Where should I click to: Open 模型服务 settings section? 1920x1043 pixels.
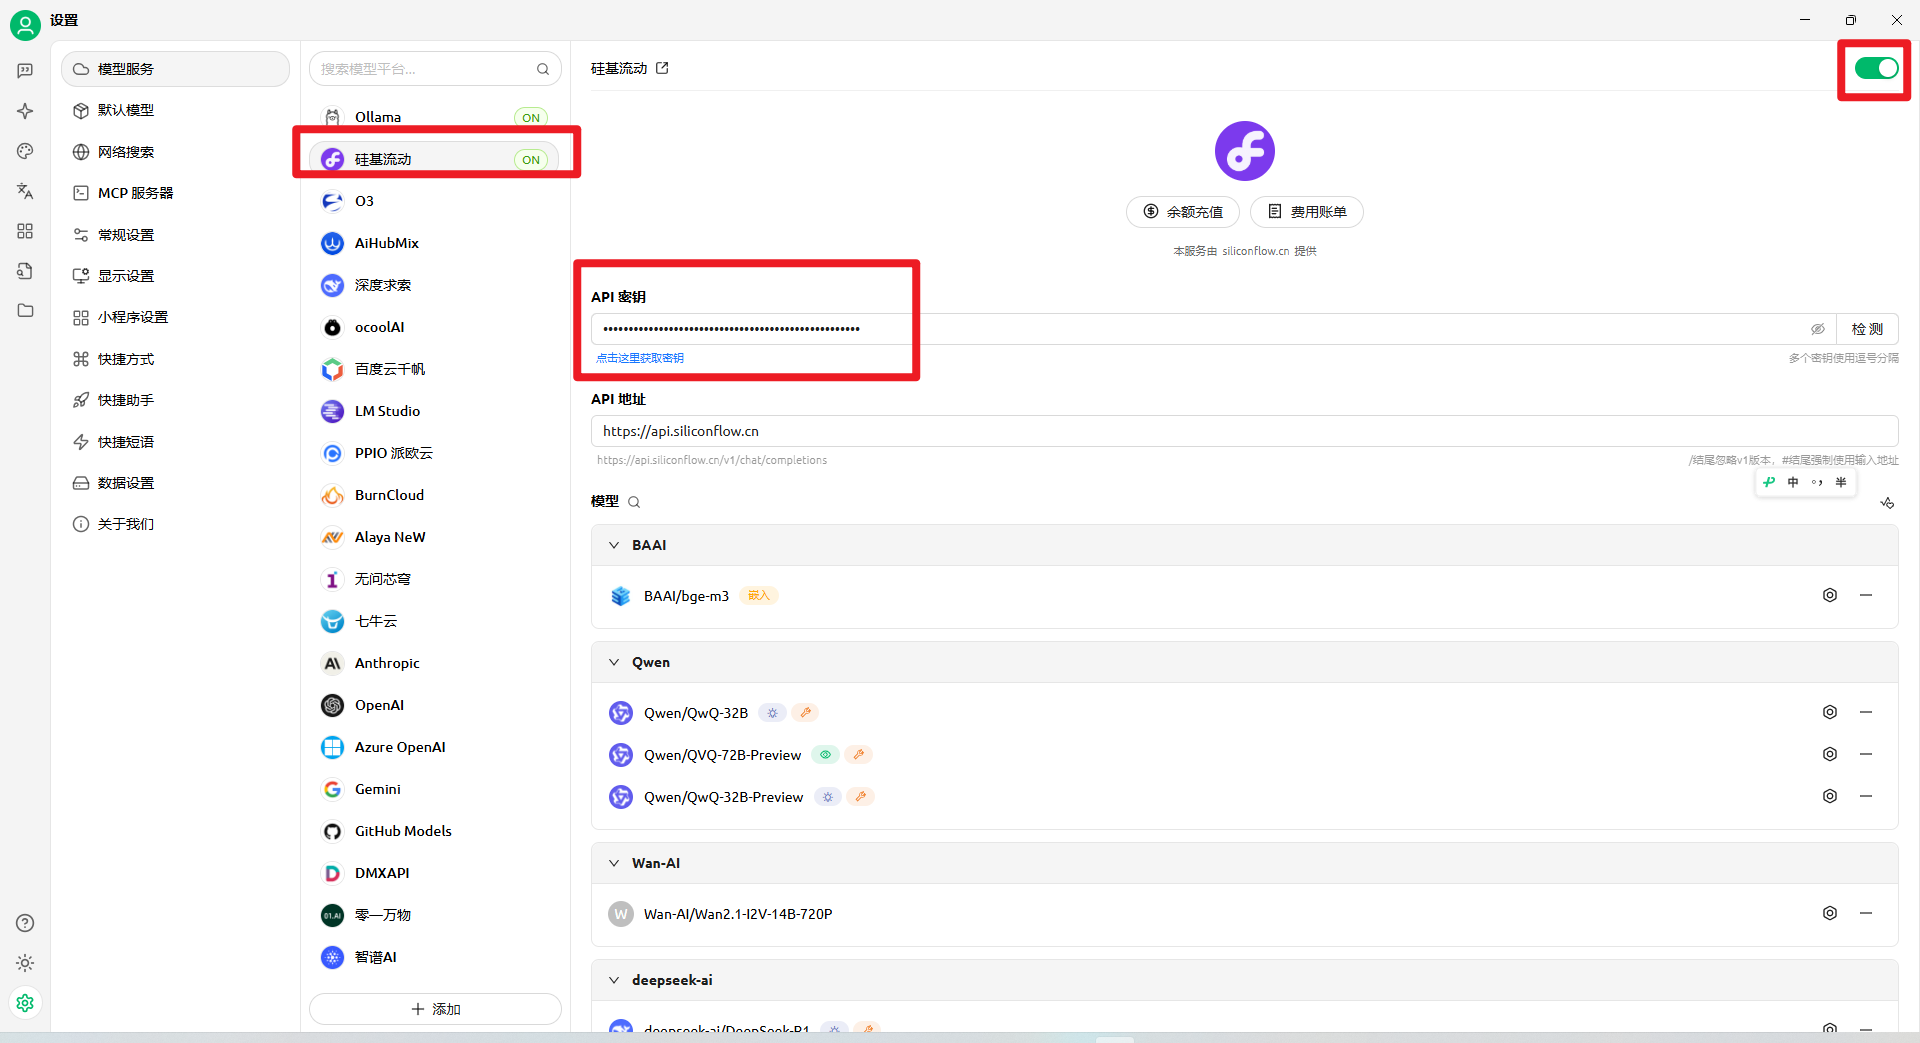point(175,69)
